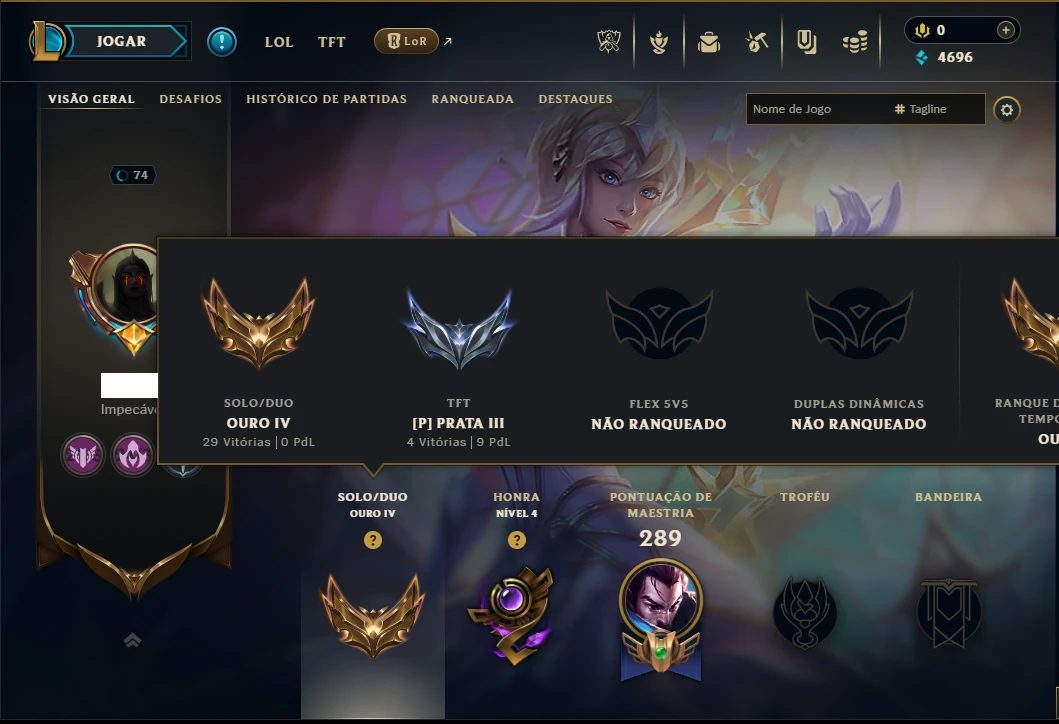Open the Collection backpack icon
The image size is (1059, 724).
[x=708, y=42]
